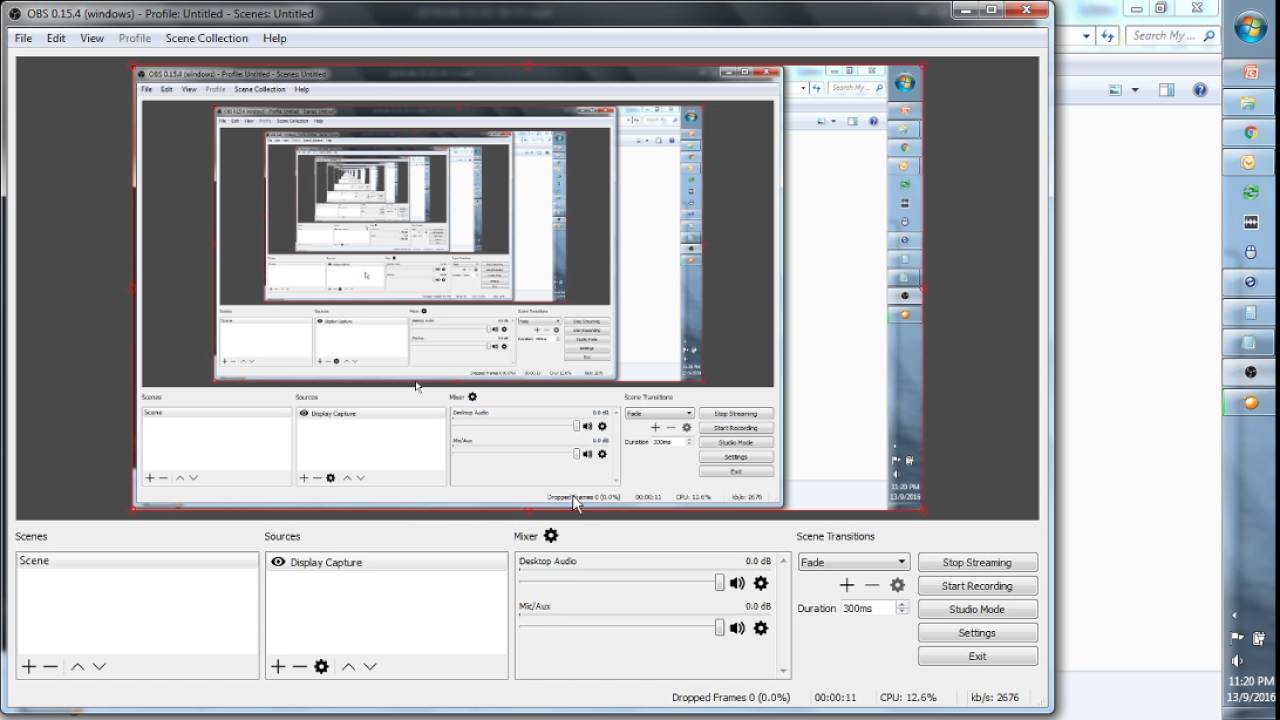Click the CPU: 12.6% status text

tap(908, 698)
